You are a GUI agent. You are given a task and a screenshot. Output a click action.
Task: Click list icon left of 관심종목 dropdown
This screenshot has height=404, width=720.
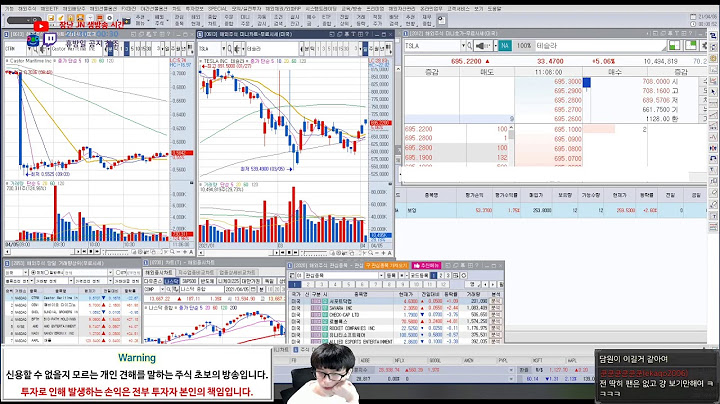coord(292,275)
